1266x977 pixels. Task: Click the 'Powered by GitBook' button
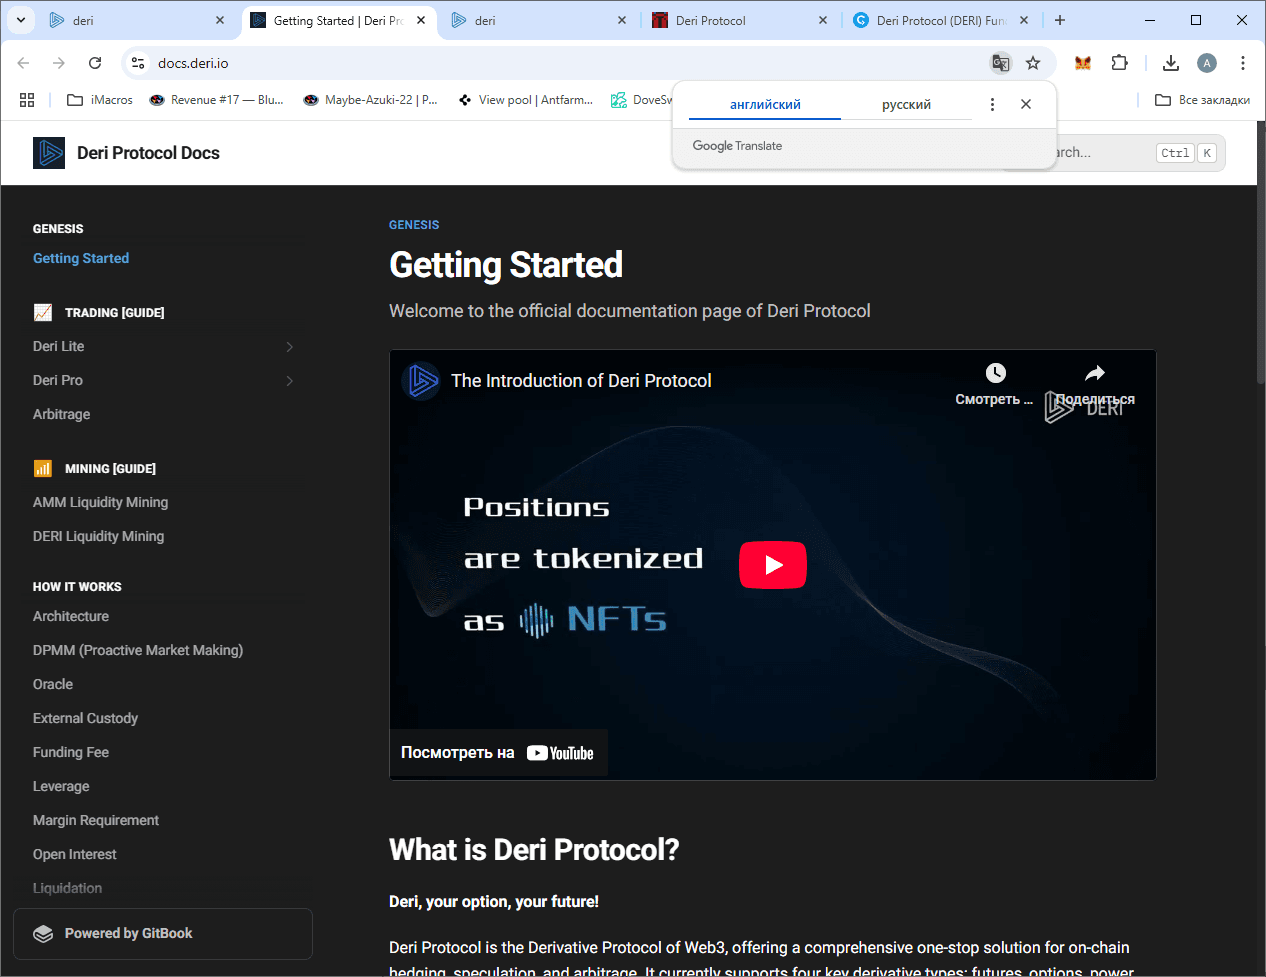pyautogui.click(x=163, y=934)
